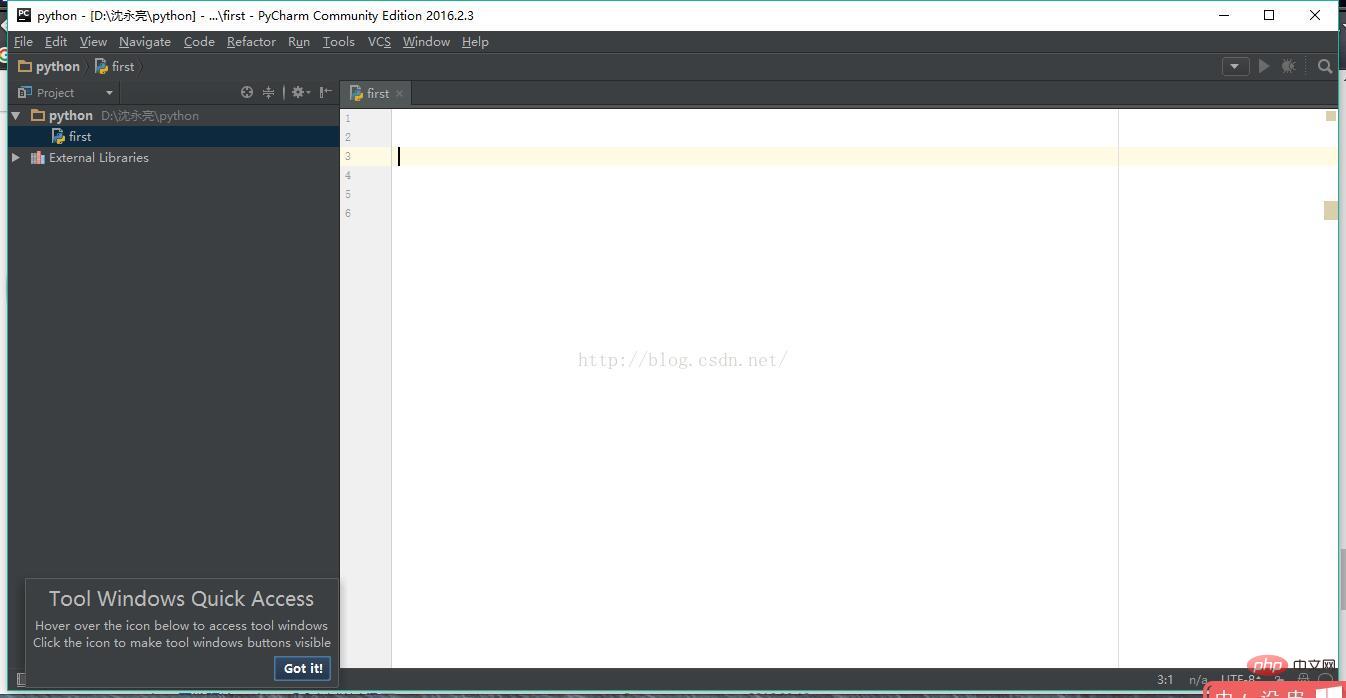Select the python root folder in tree
This screenshot has width=1346, height=698.
click(x=174, y=116)
